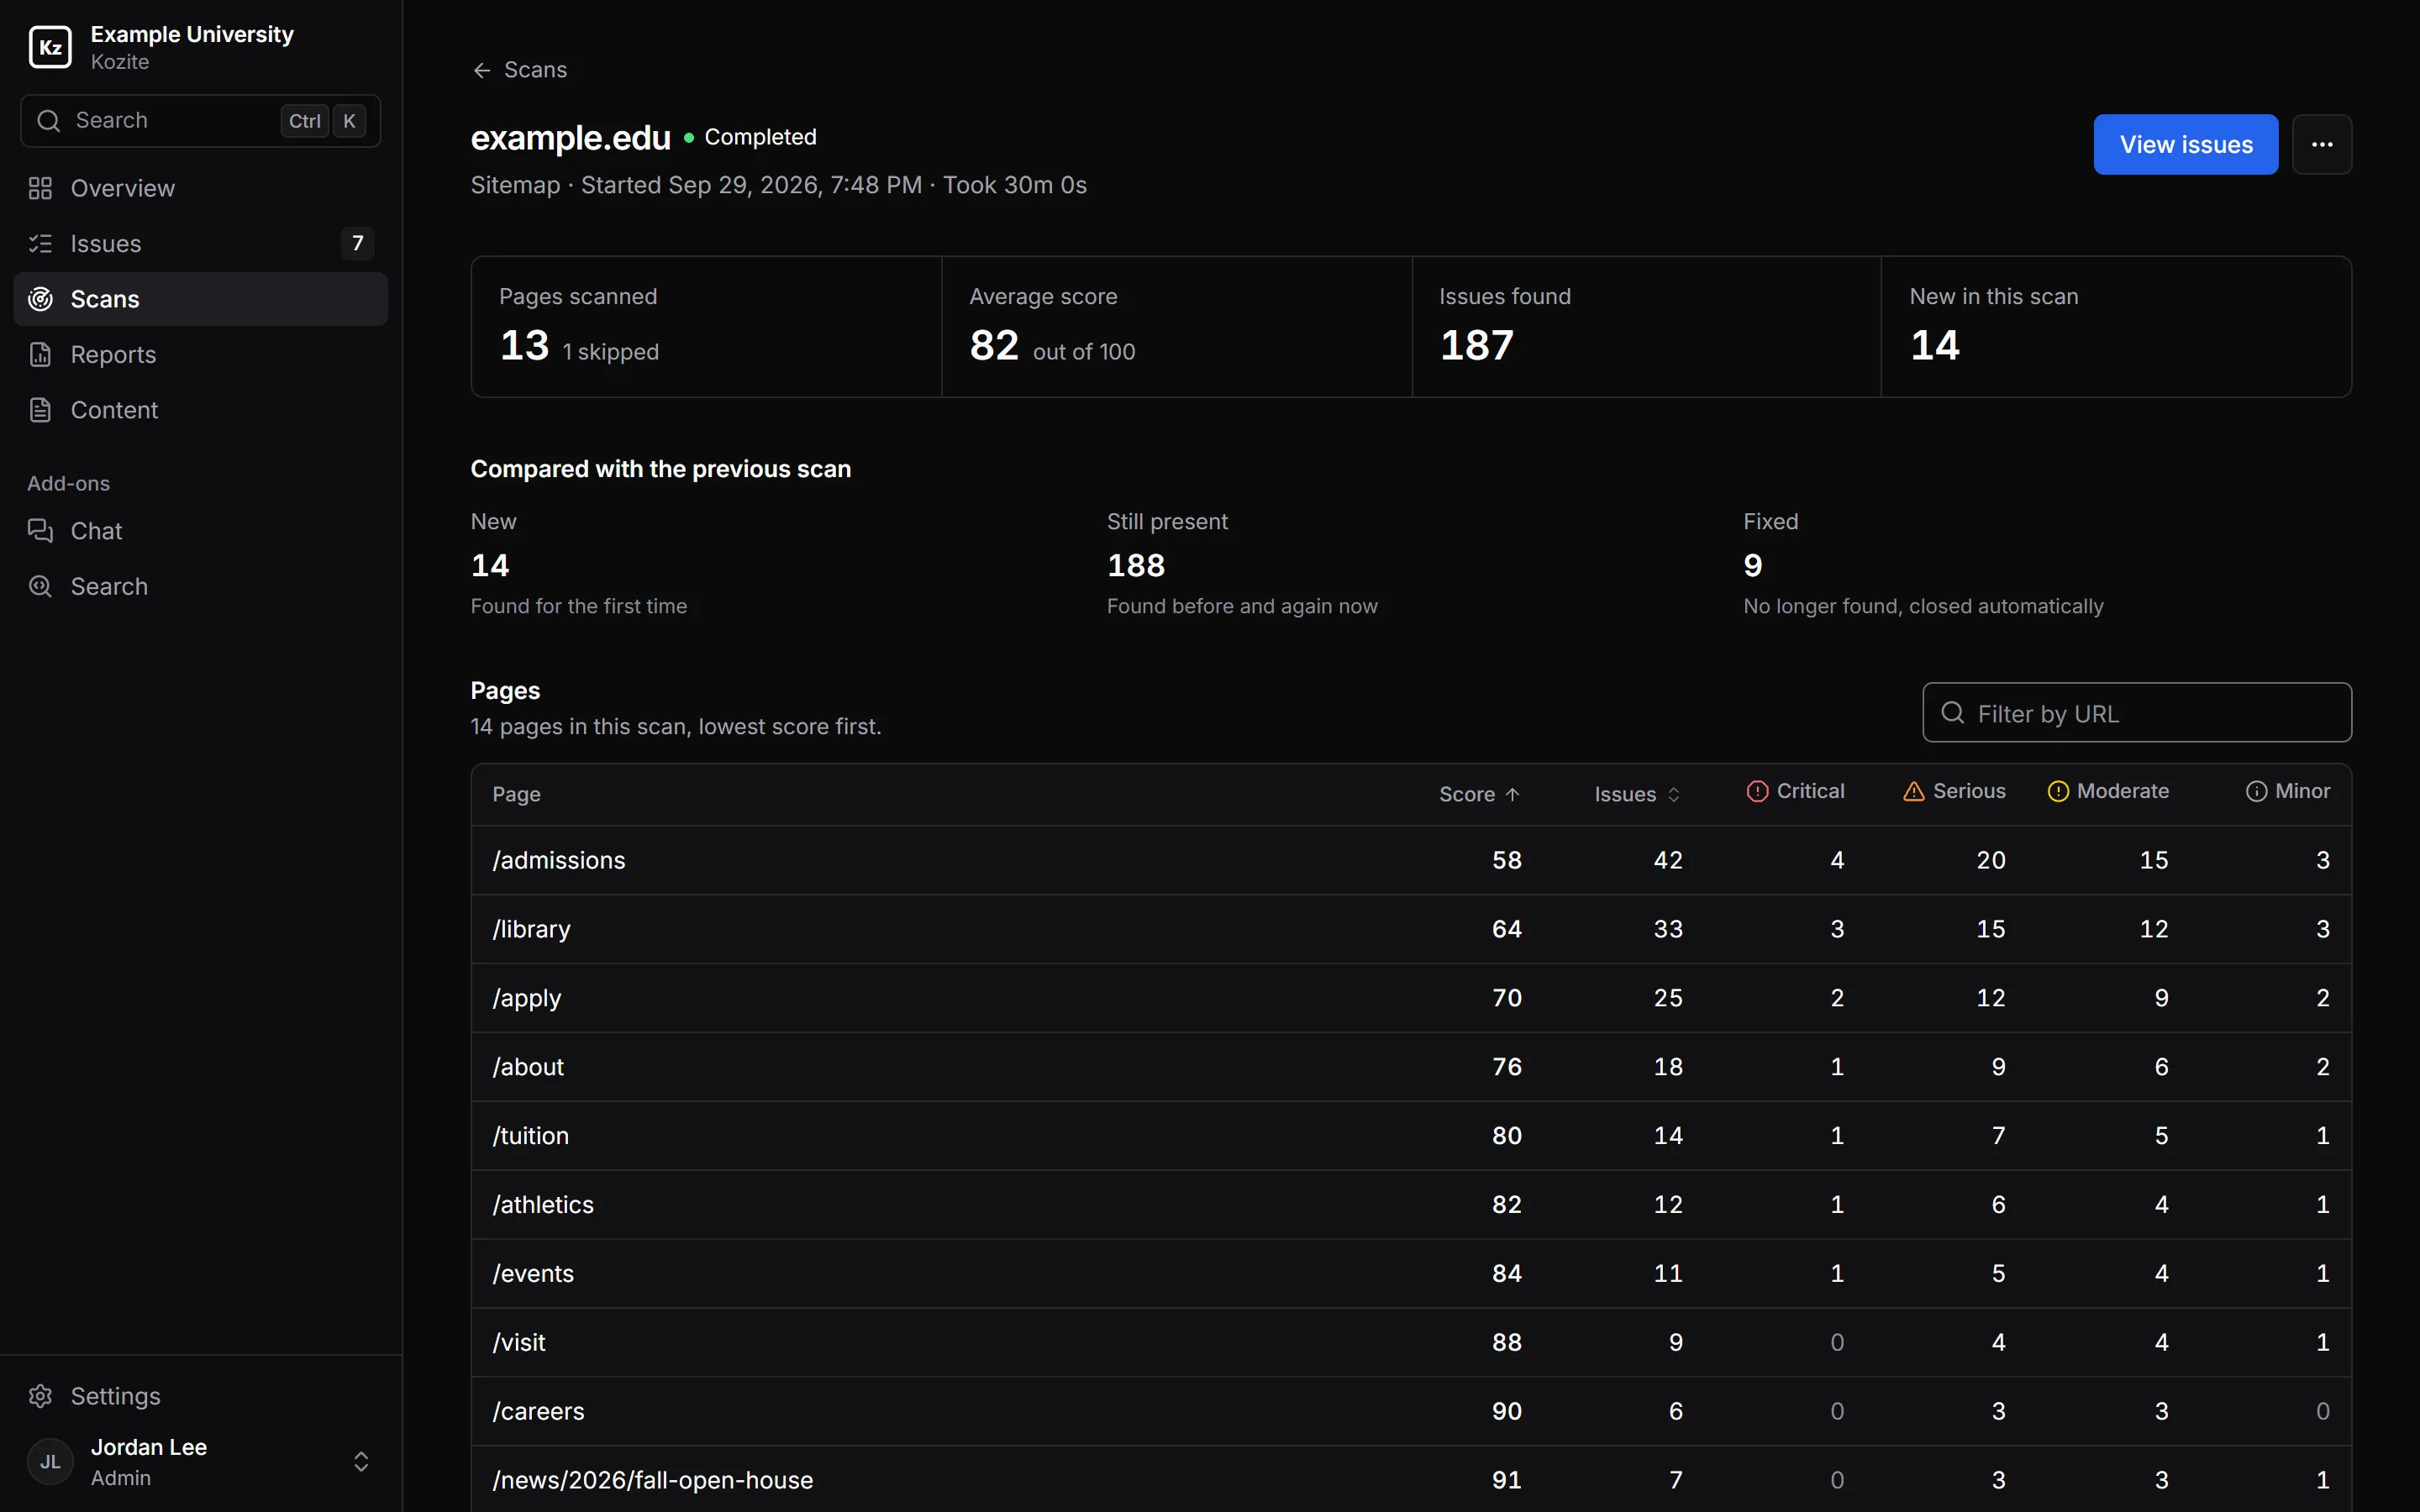The height and width of the screenshot is (1512, 2420).
Task: Sort pages by Issues column
Action: point(1637,794)
